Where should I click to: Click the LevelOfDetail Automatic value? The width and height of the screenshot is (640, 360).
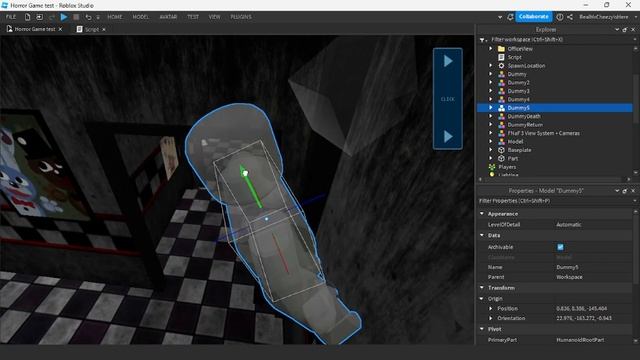[569, 224]
